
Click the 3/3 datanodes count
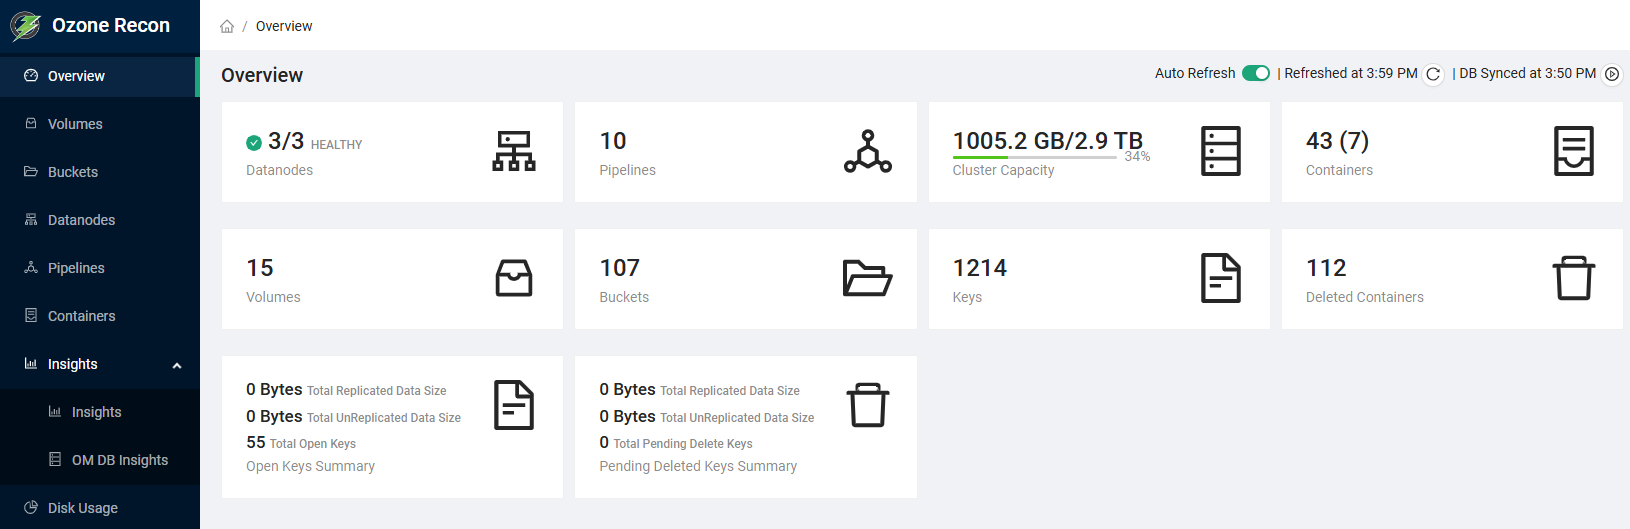tap(286, 141)
